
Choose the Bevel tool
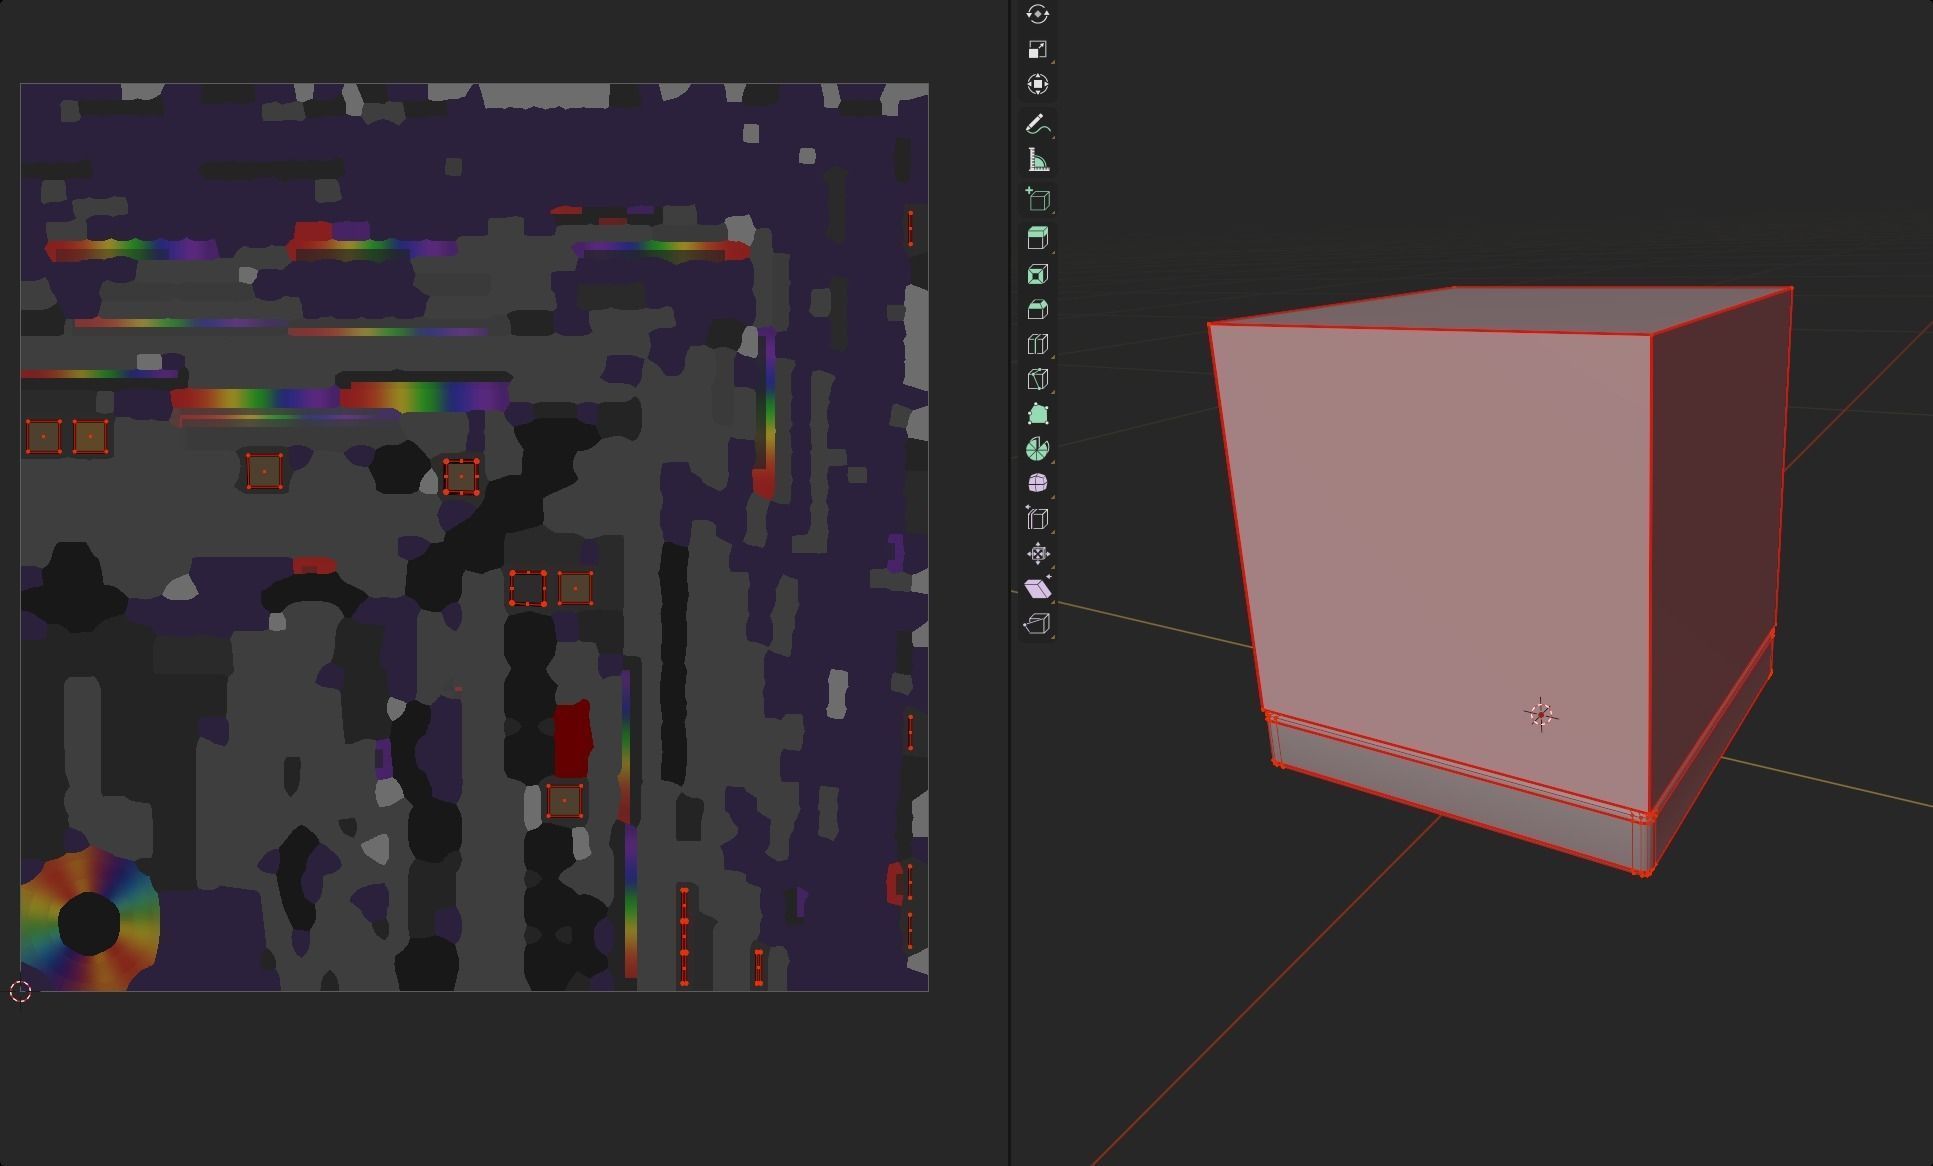[1037, 309]
